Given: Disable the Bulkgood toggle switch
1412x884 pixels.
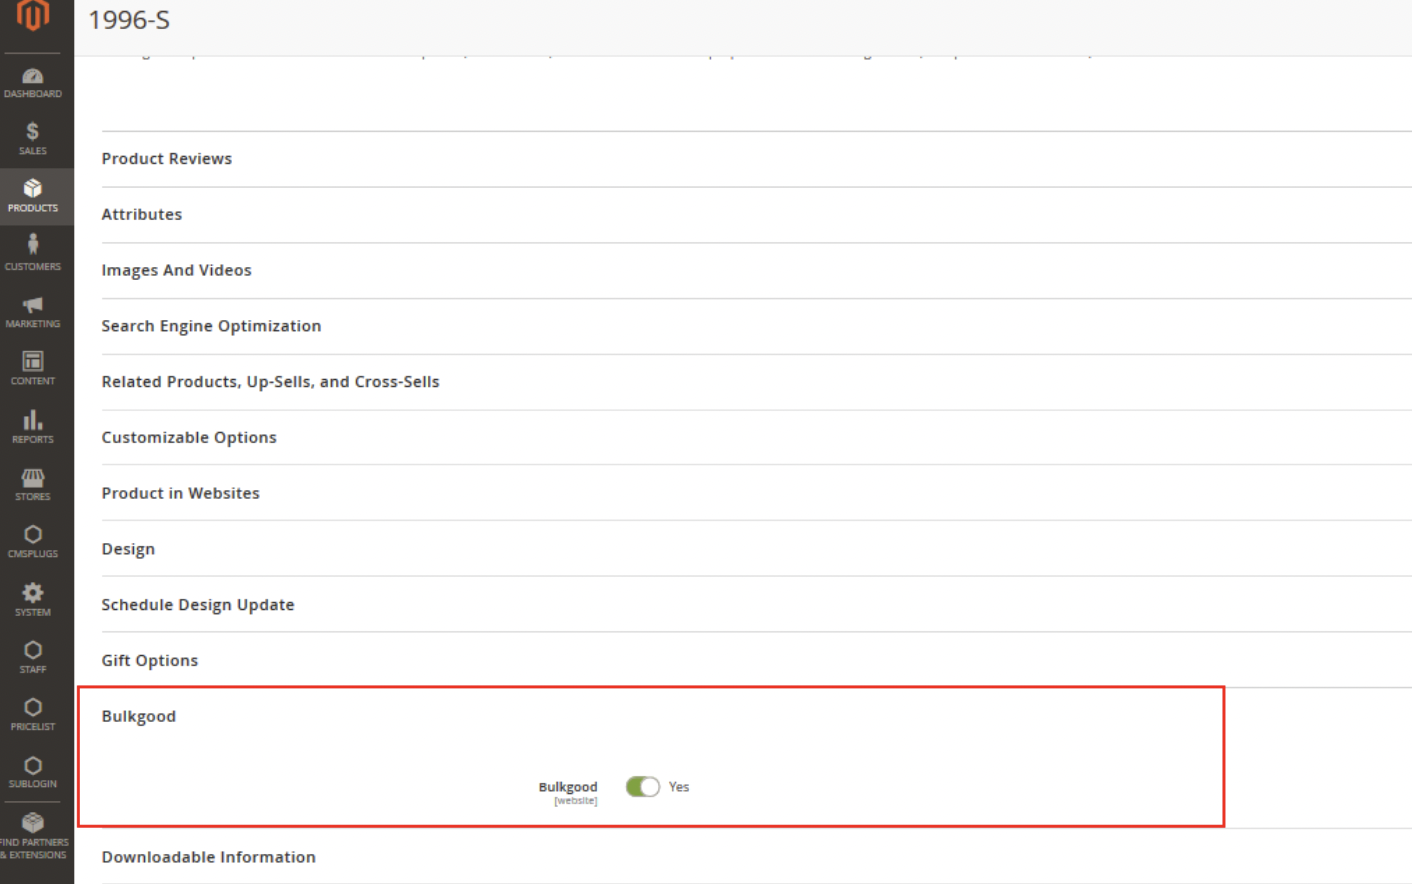Looking at the screenshot, I should pos(642,787).
